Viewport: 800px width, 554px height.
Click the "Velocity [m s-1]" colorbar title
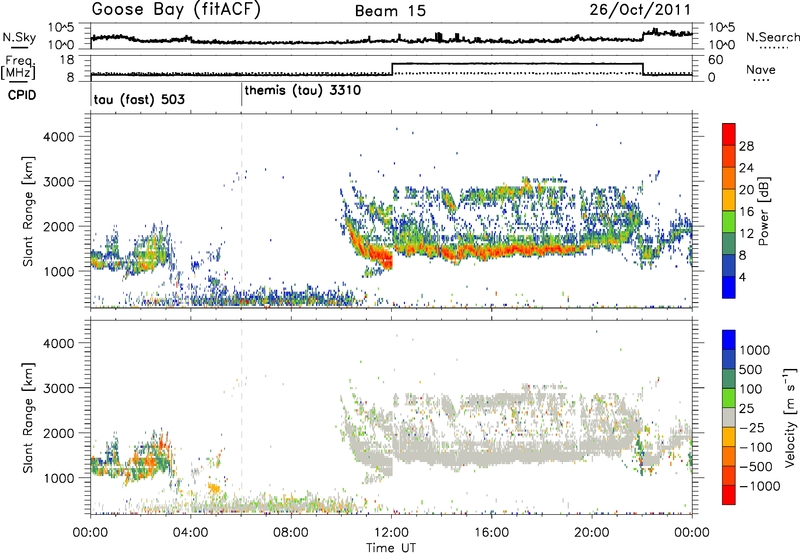(790, 417)
